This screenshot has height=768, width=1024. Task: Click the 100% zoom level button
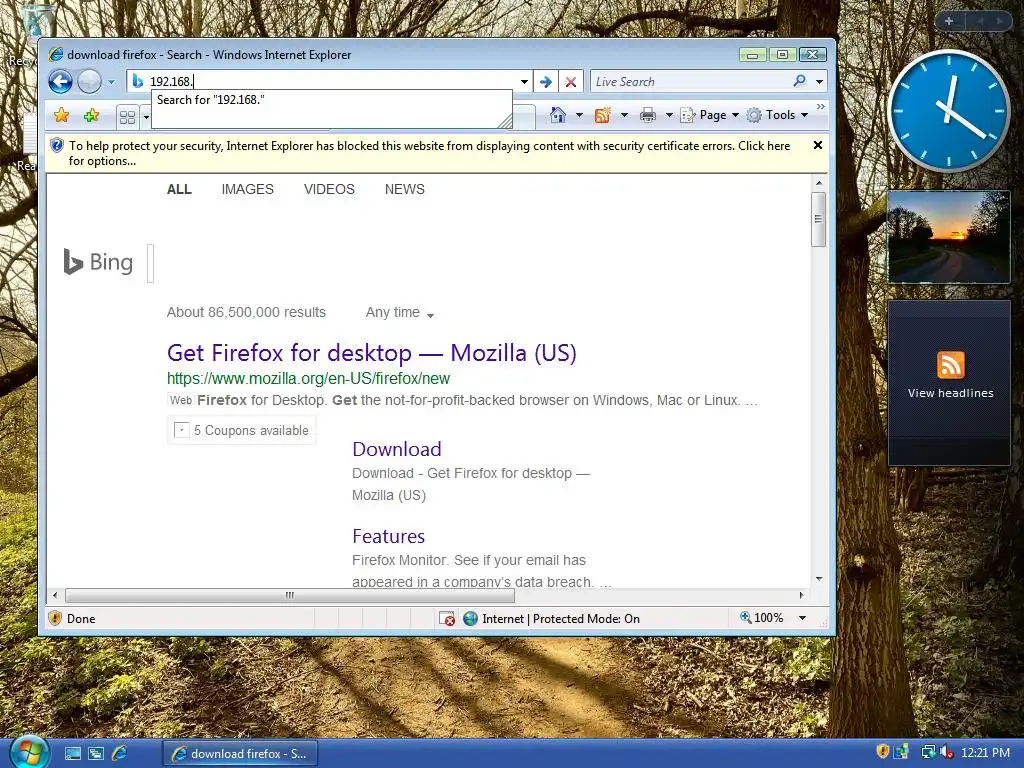coord(761,618)
